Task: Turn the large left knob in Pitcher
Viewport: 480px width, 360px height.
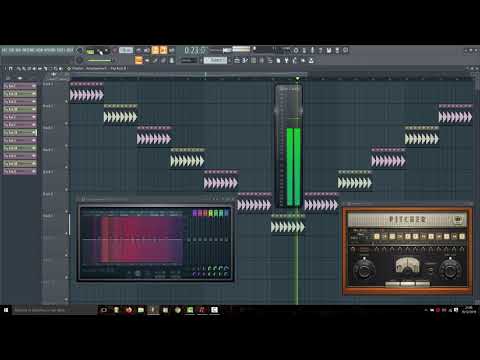Action: coord(364,270)
